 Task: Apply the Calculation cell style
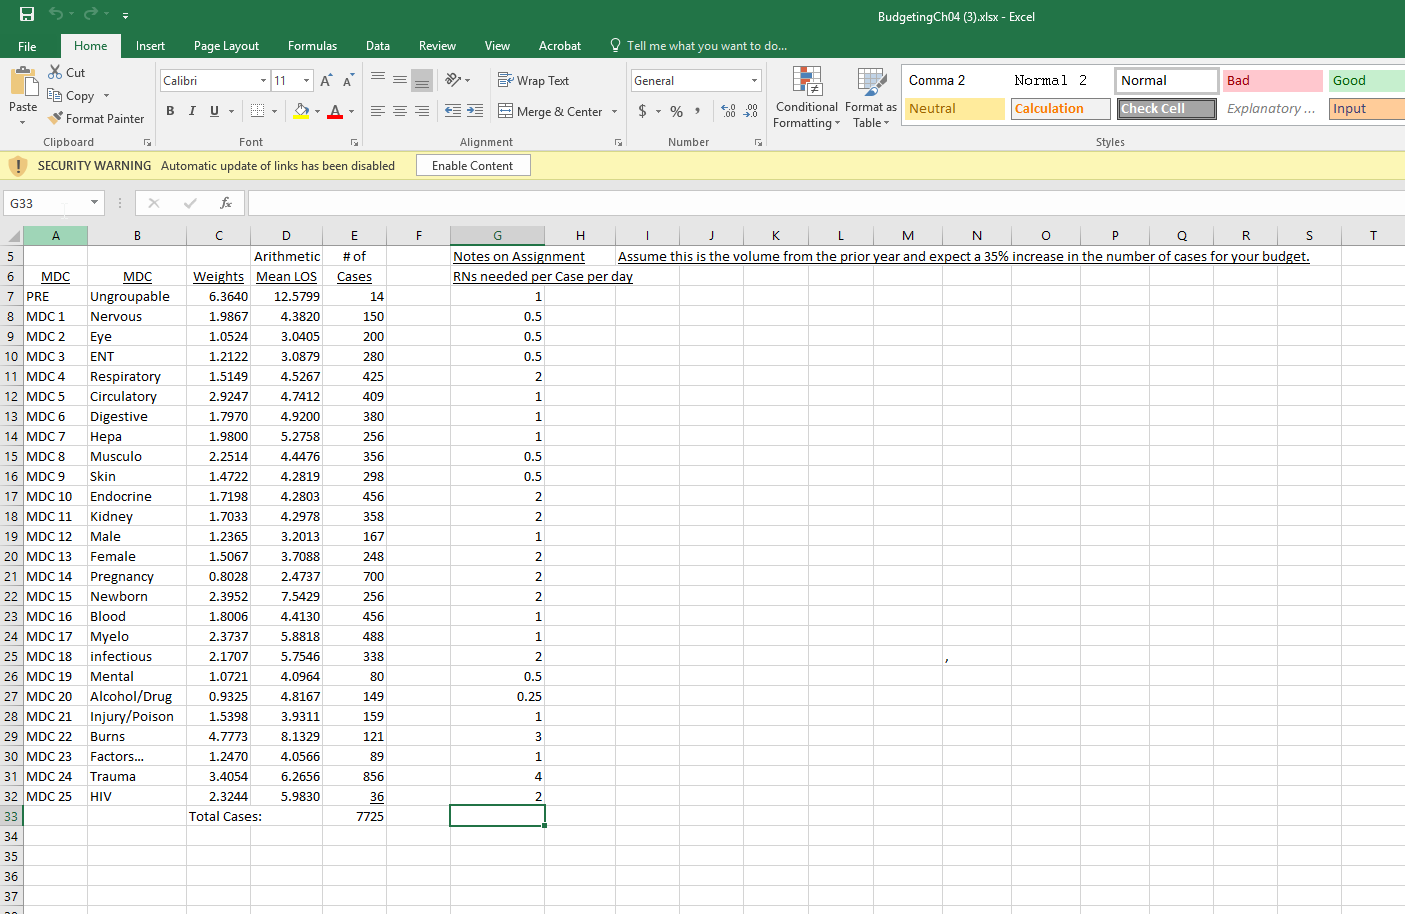1061,109
